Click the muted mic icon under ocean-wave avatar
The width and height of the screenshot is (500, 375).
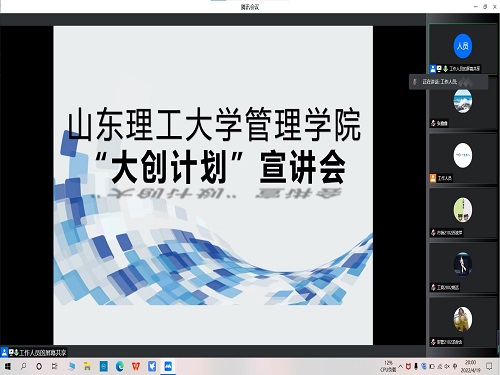click(x=433, y=123)
